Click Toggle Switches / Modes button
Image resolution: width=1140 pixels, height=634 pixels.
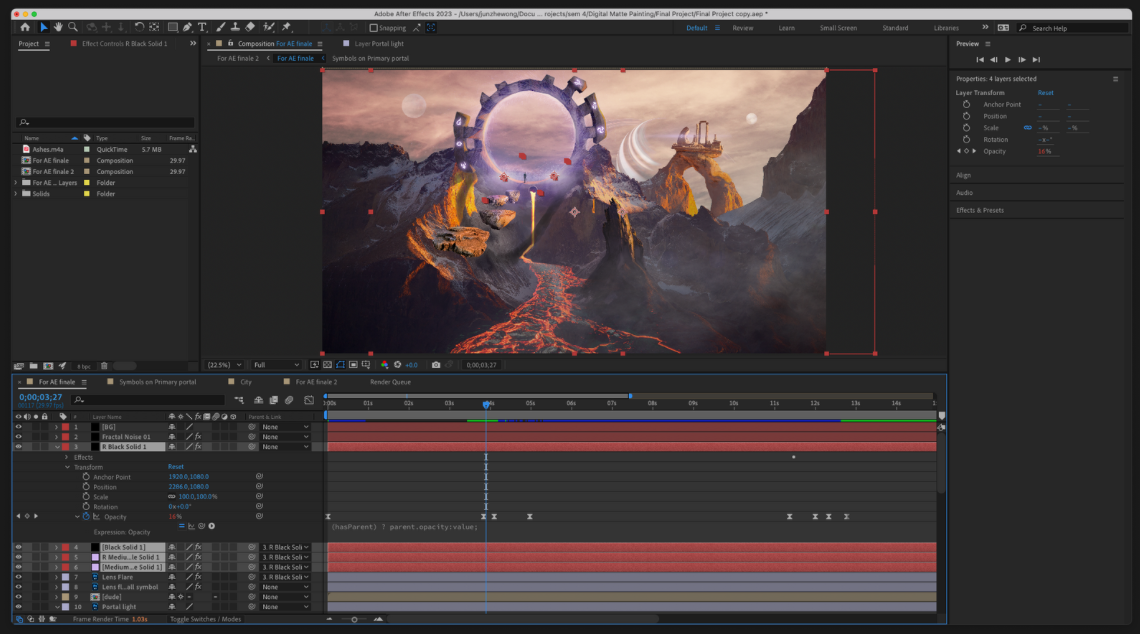205,619
